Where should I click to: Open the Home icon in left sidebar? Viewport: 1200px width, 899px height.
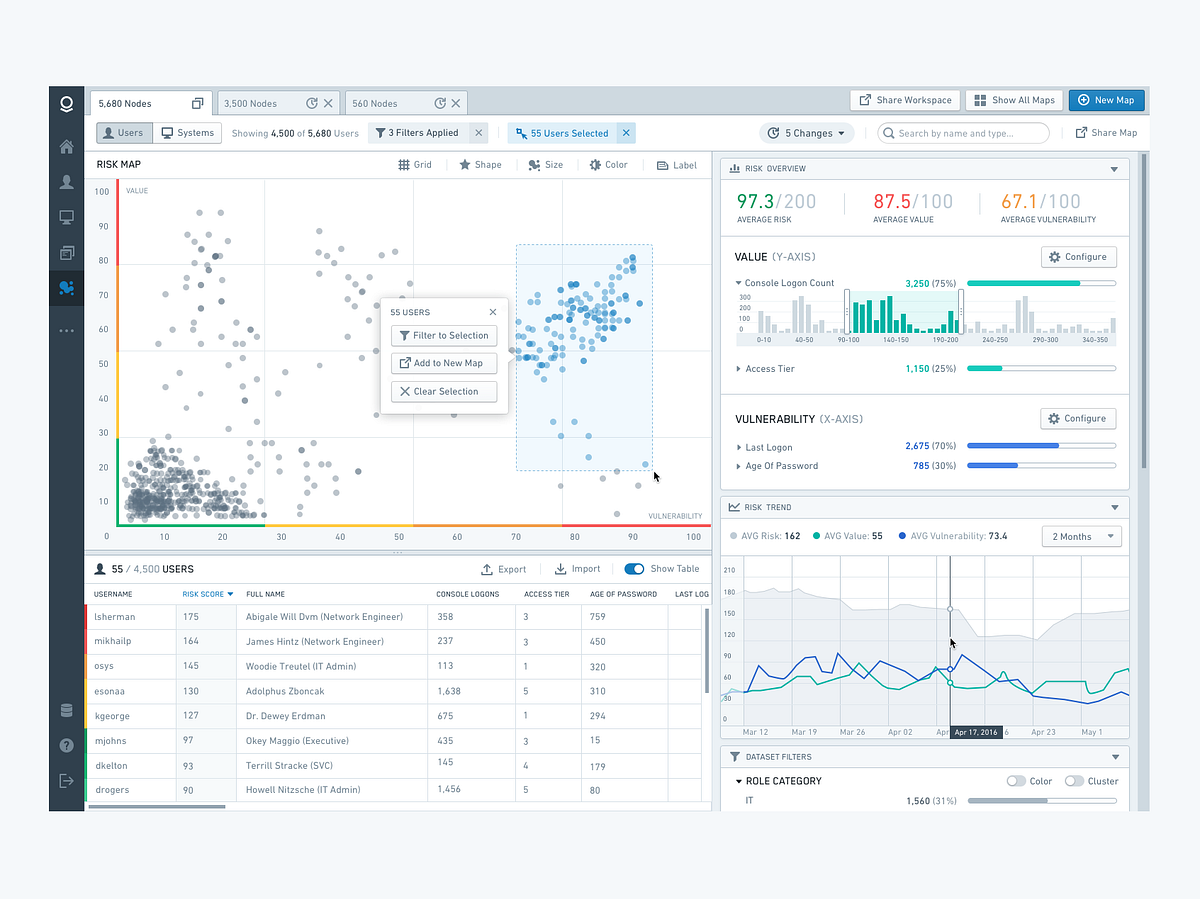[67, 147]
